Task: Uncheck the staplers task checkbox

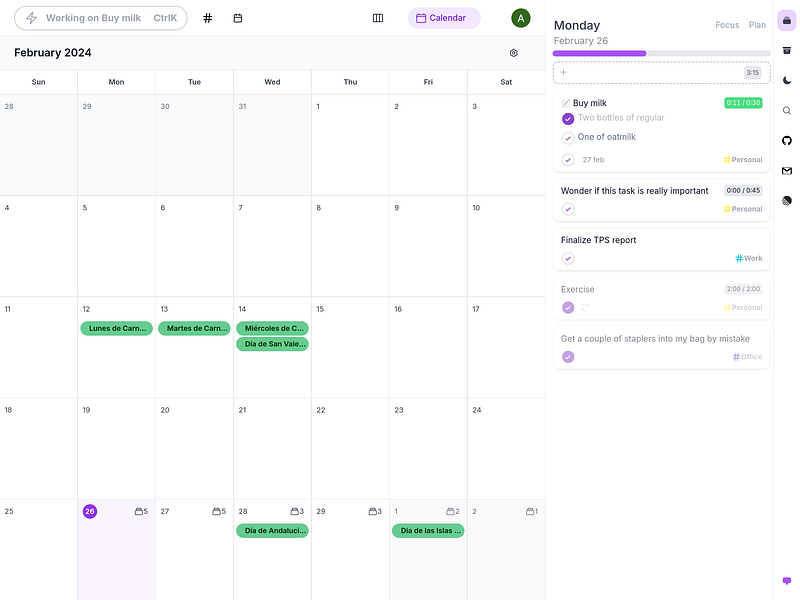Action: click(568, 357)
